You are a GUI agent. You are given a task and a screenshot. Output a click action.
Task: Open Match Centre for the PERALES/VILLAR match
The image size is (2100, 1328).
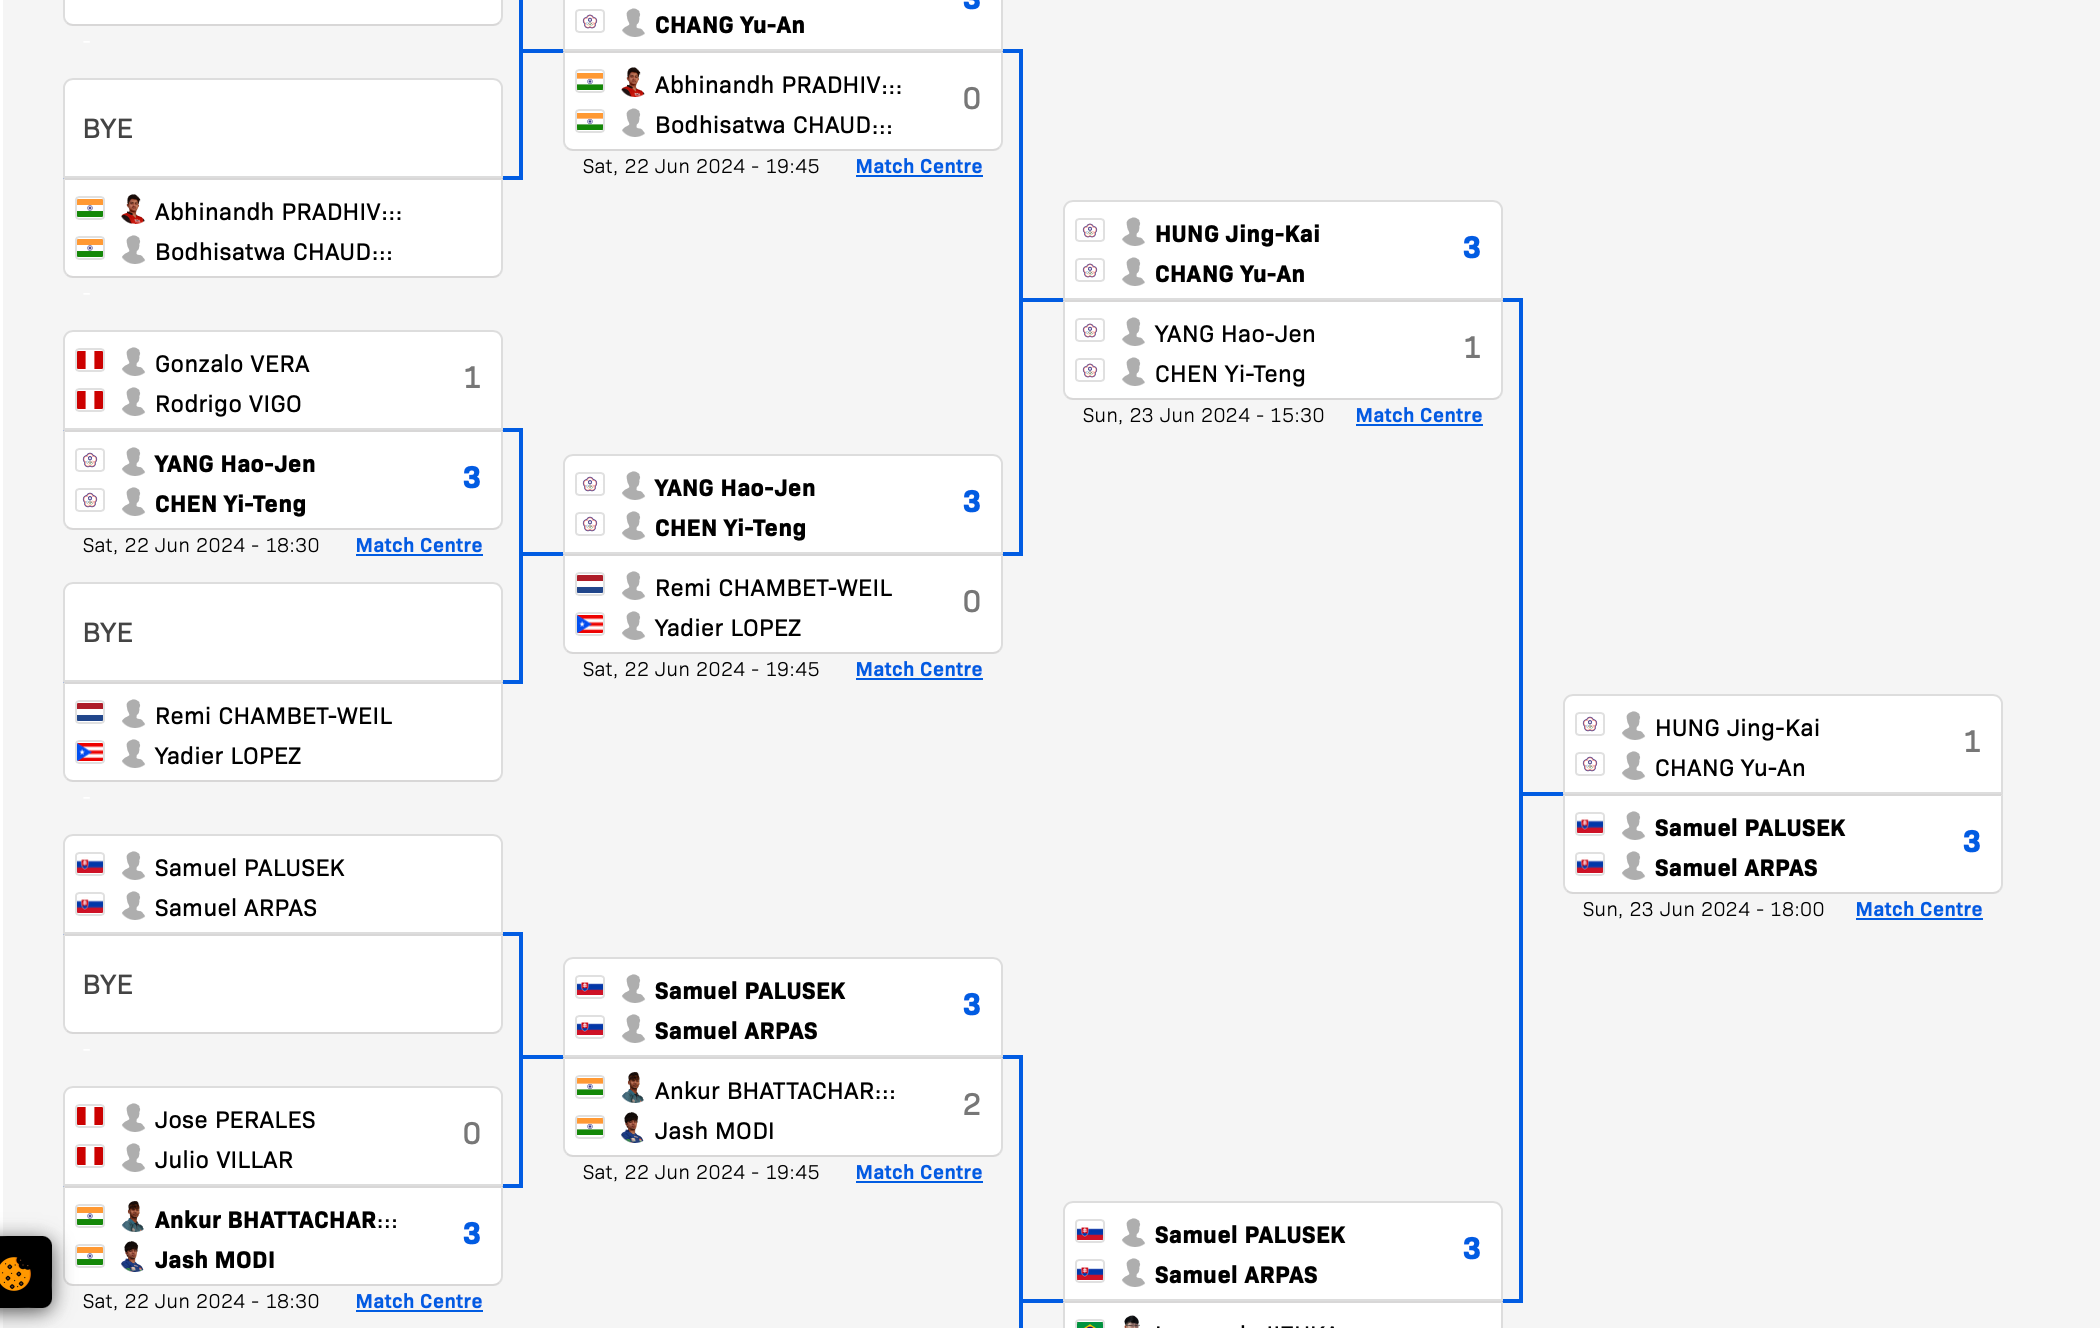[418, 1301]
